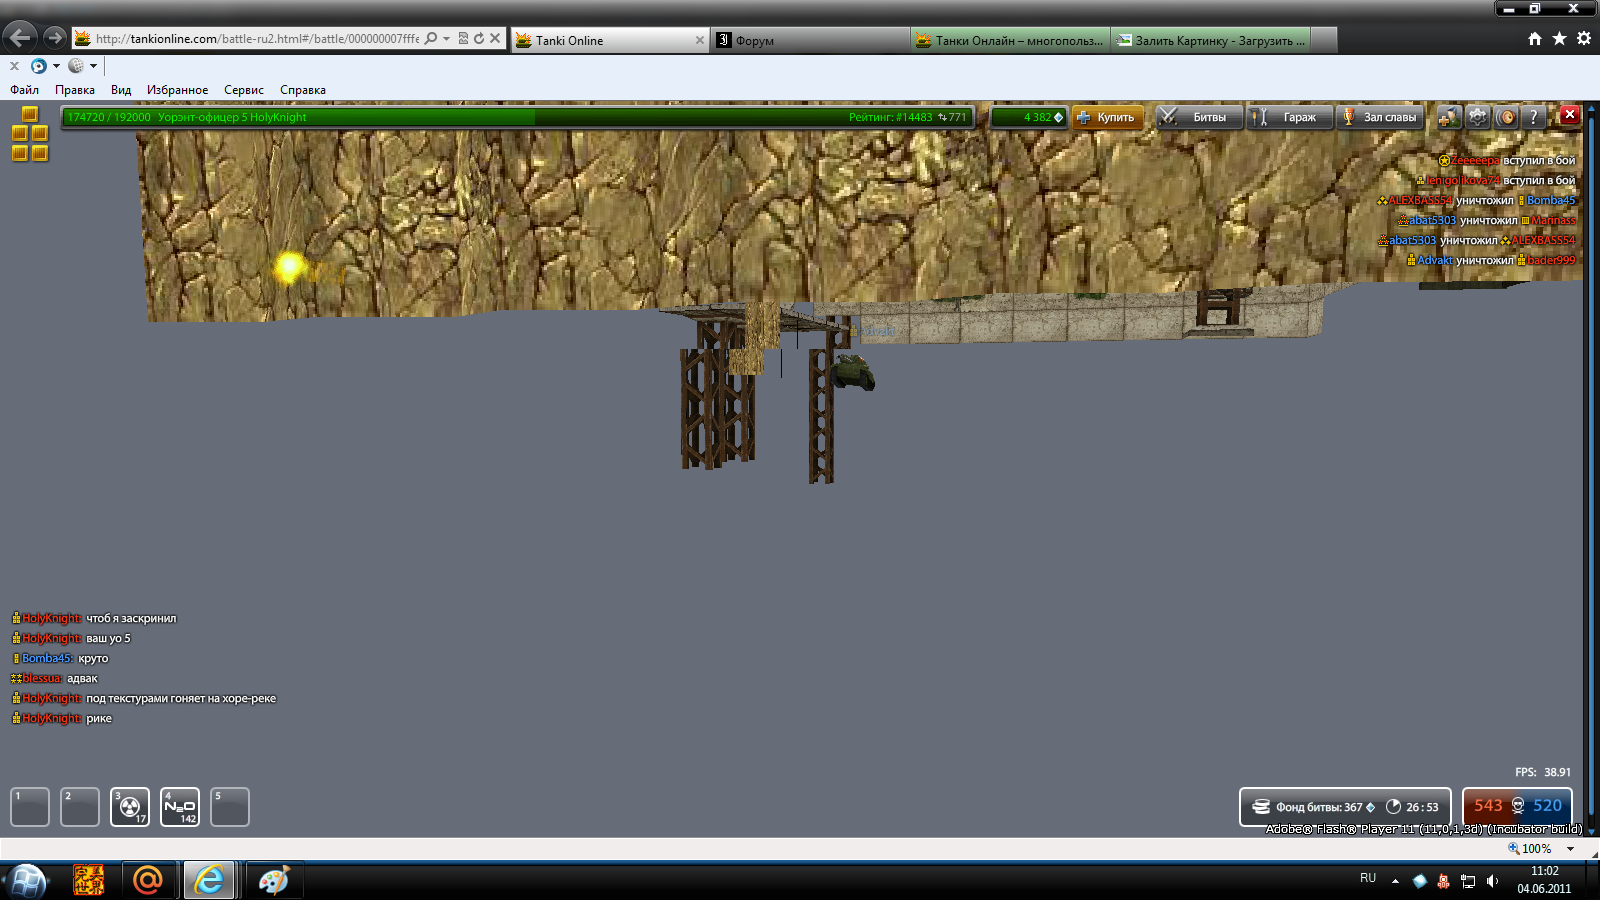Open the Правка menu
The height and width of the screenshot is (900, 1600).
[x=75, y=90]
